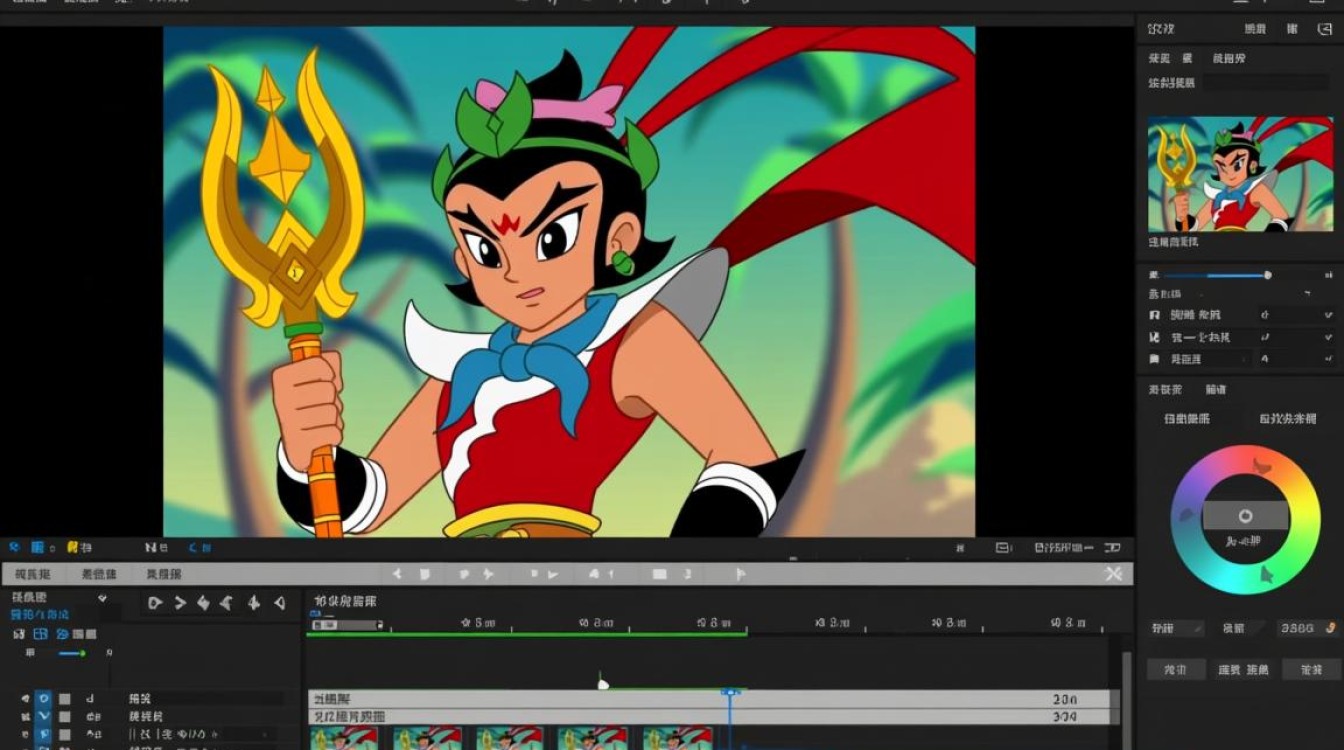The image size is (1344, 750).
Task: Click the right button in bottom-right button row
Action: point(1310,669)
